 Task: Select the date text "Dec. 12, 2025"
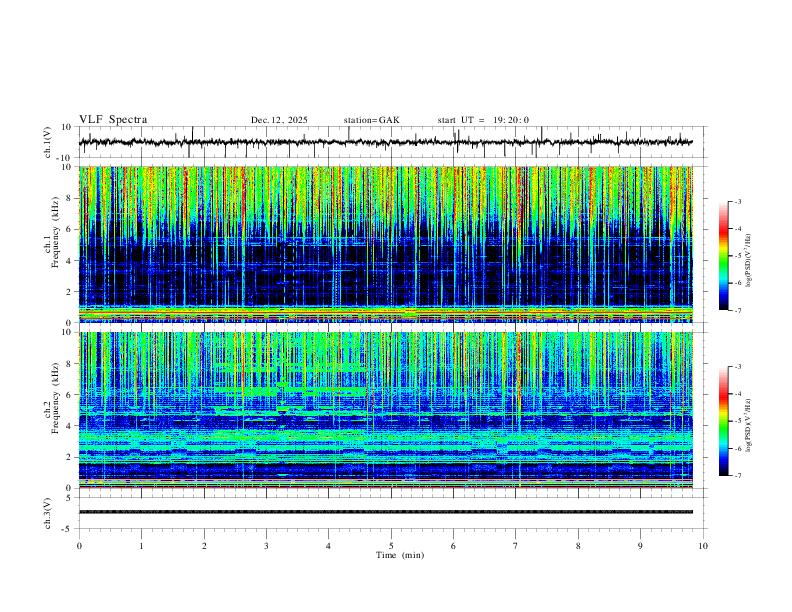coord(279,120)
